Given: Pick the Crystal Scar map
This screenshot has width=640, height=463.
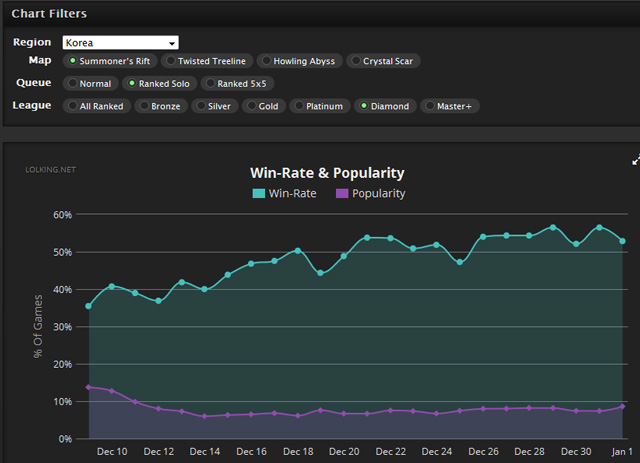Looking at the screenshot, I should tap(385, 61).
